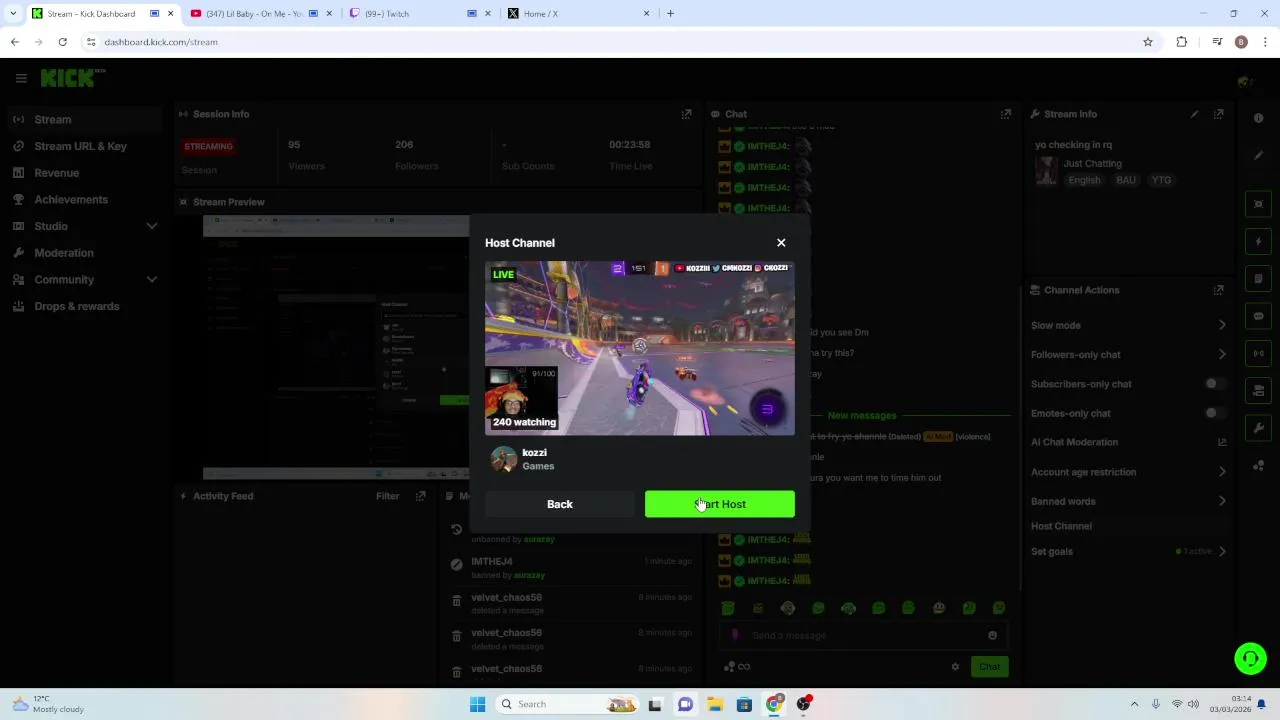Open the weather widget on taskbar
The image size is (1280, 720).
[47, 704]
